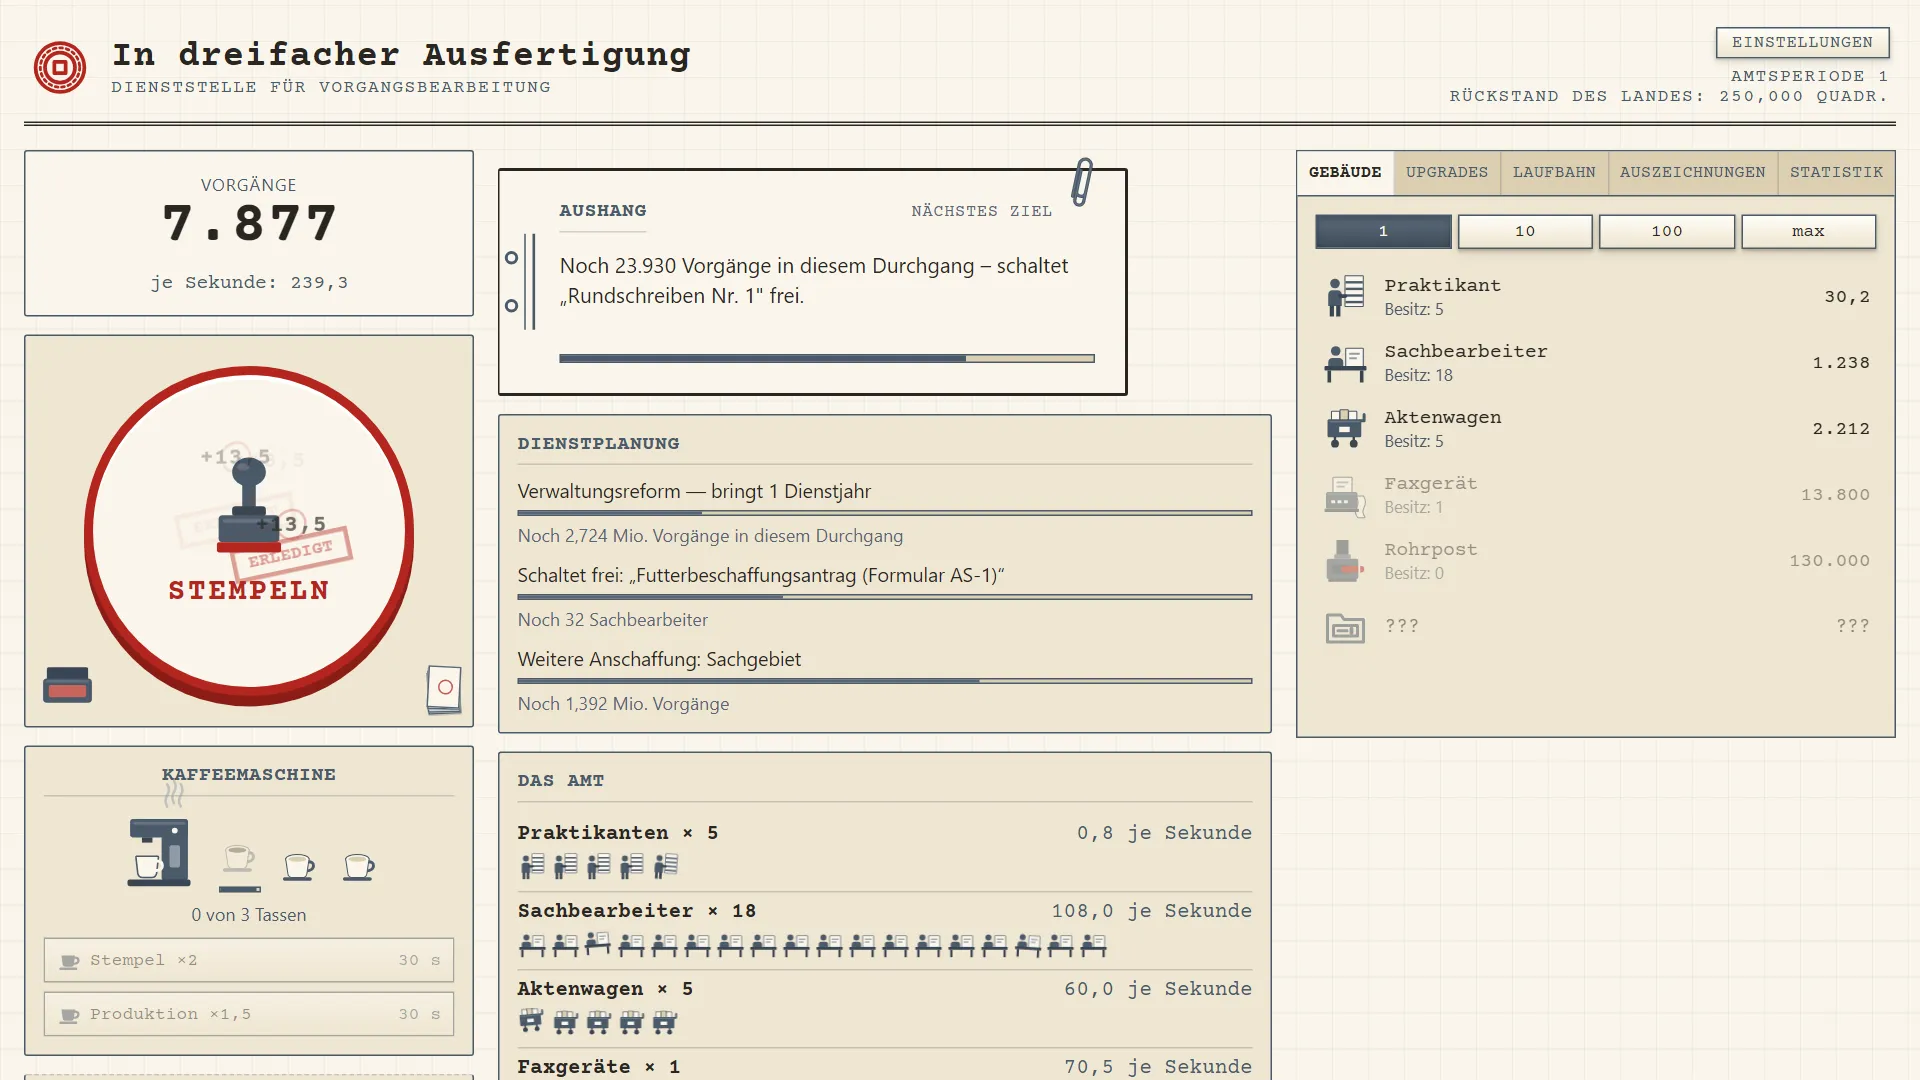
Task: Click '0 von 3 Tassen' text
Action: [249, 915]
